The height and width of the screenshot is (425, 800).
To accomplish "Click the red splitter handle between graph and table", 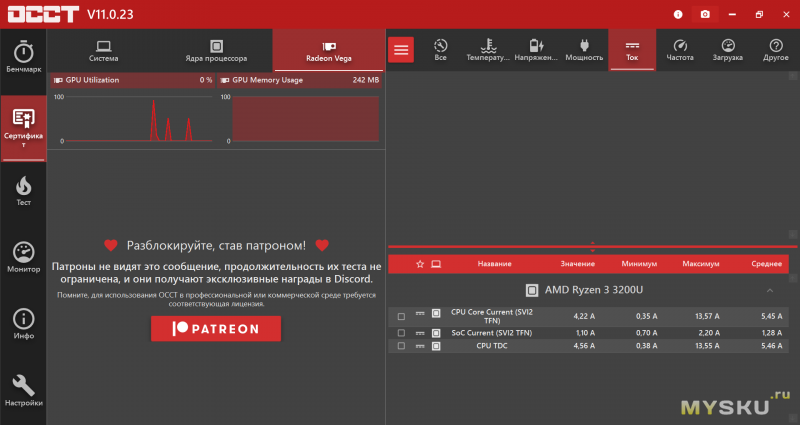I will (592, 247).
